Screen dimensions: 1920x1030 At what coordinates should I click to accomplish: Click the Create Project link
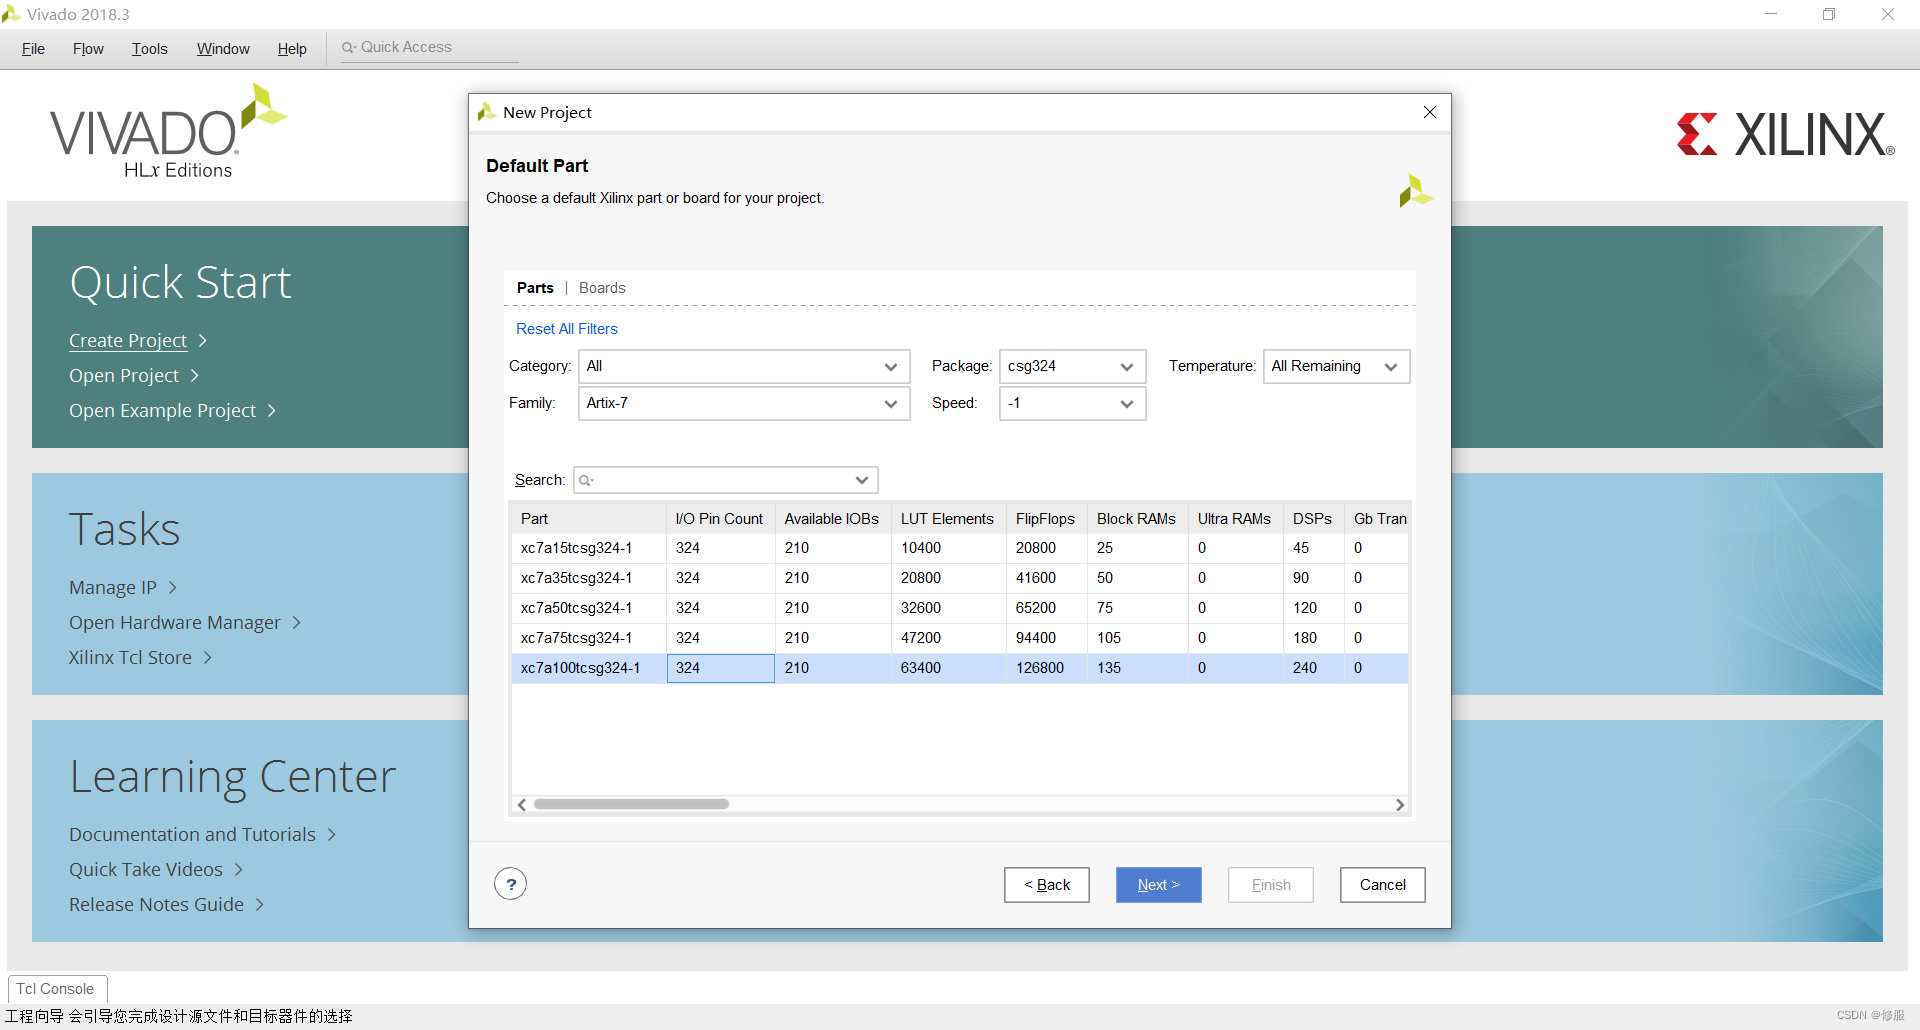128,341
